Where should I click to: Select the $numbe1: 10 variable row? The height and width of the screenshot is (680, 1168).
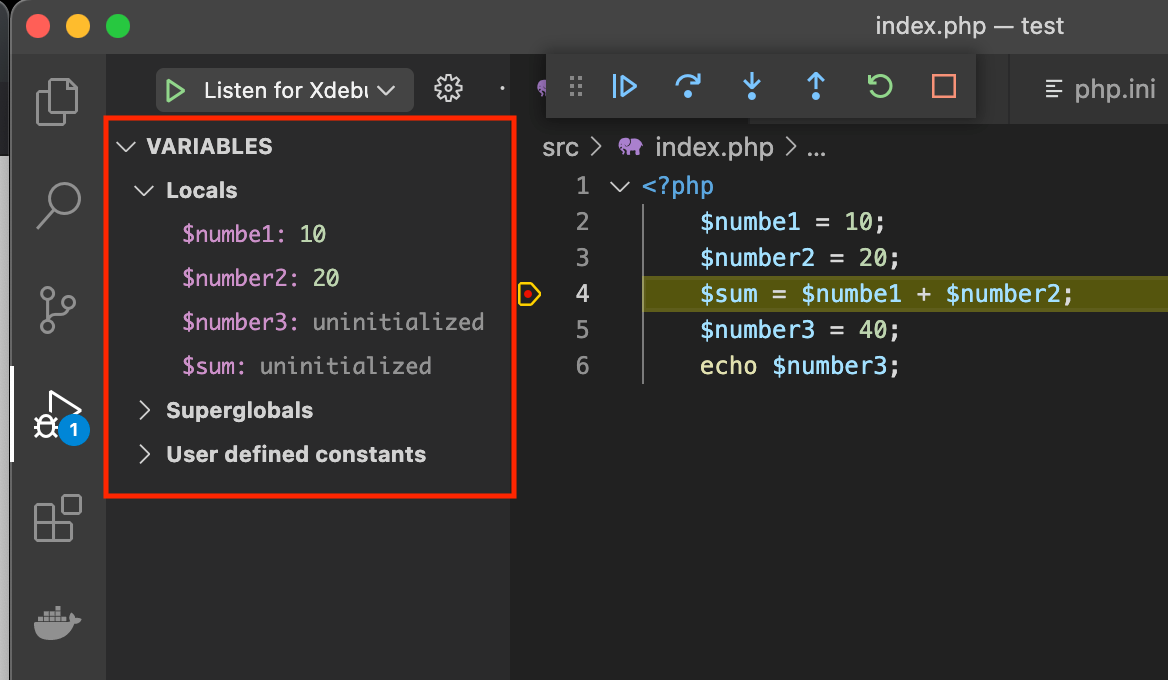tap(310, 235)
